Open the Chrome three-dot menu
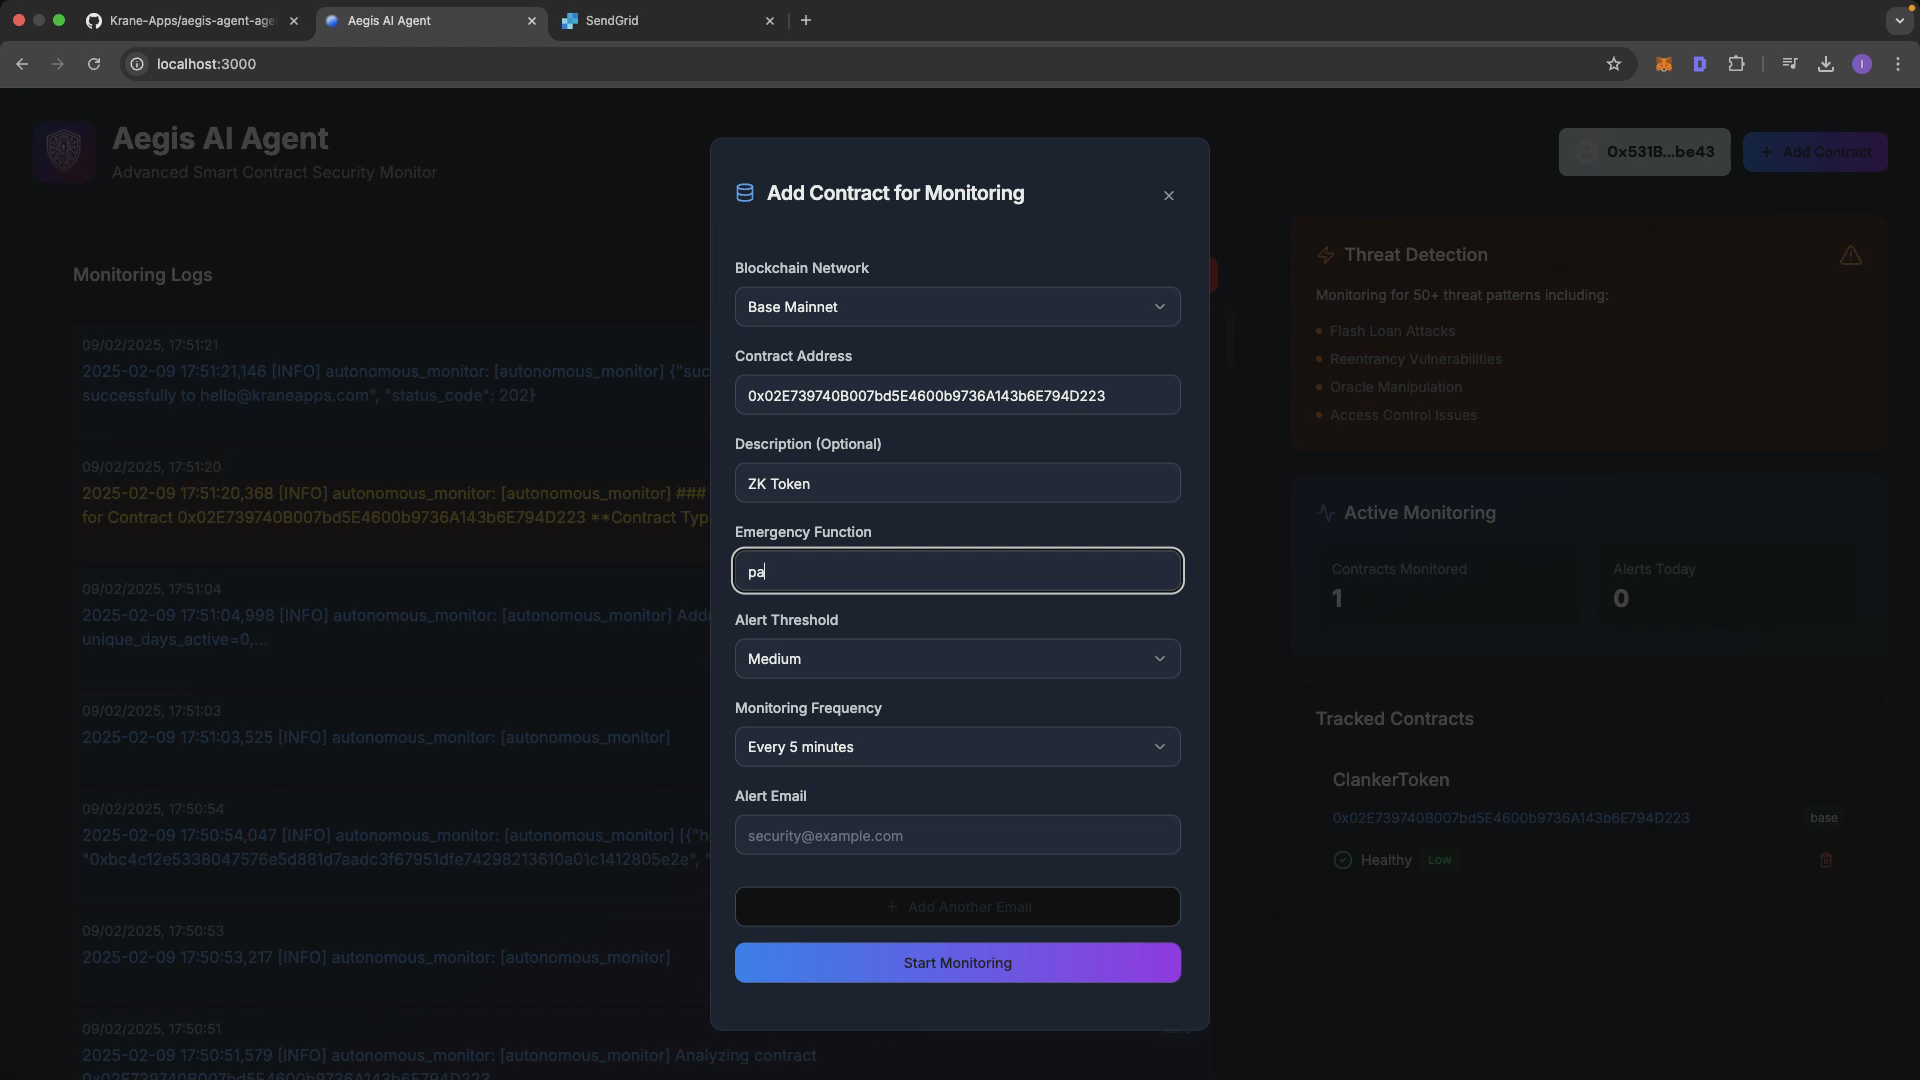 (x=1898, y=64)
